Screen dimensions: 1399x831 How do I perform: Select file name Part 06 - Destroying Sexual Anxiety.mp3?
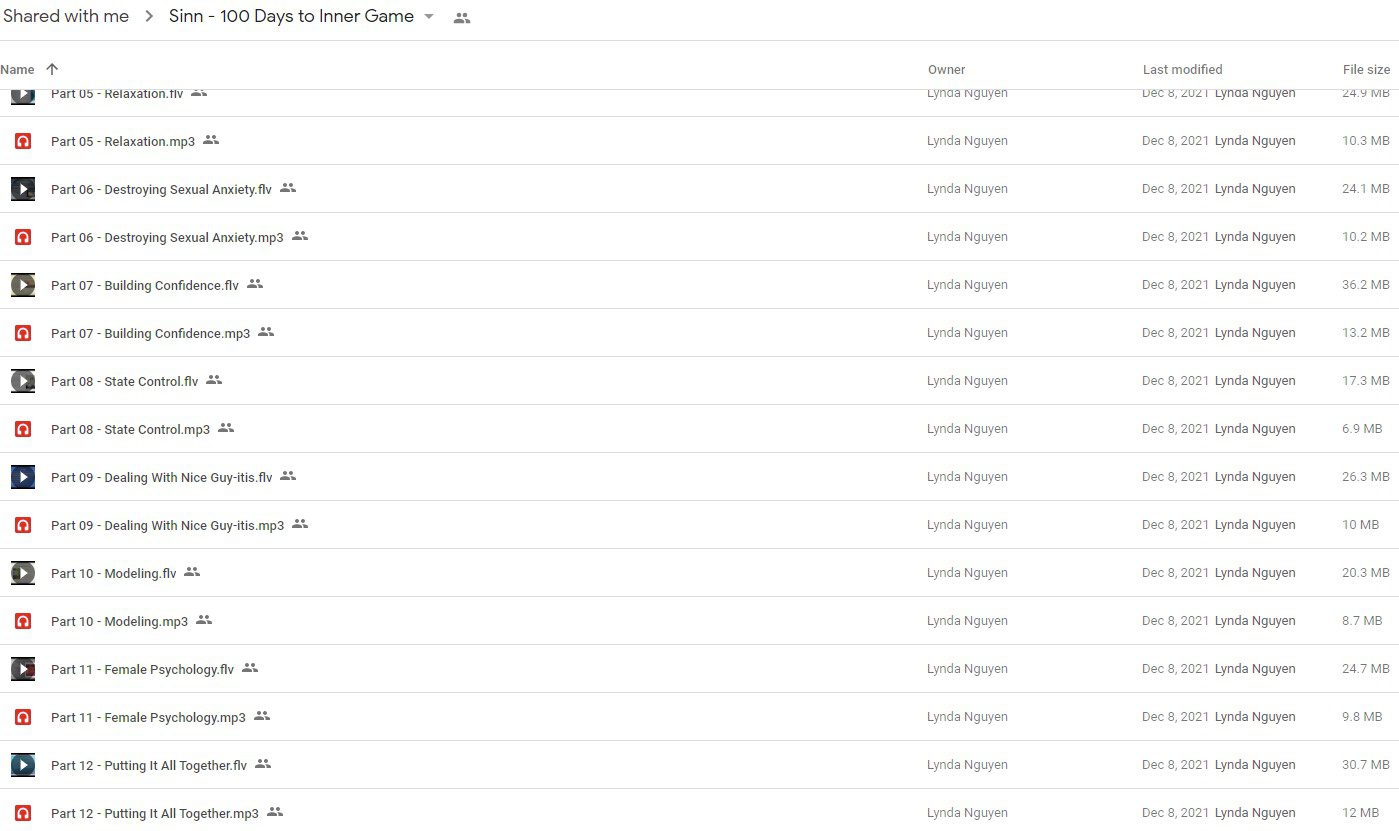[x=167, y=238]
